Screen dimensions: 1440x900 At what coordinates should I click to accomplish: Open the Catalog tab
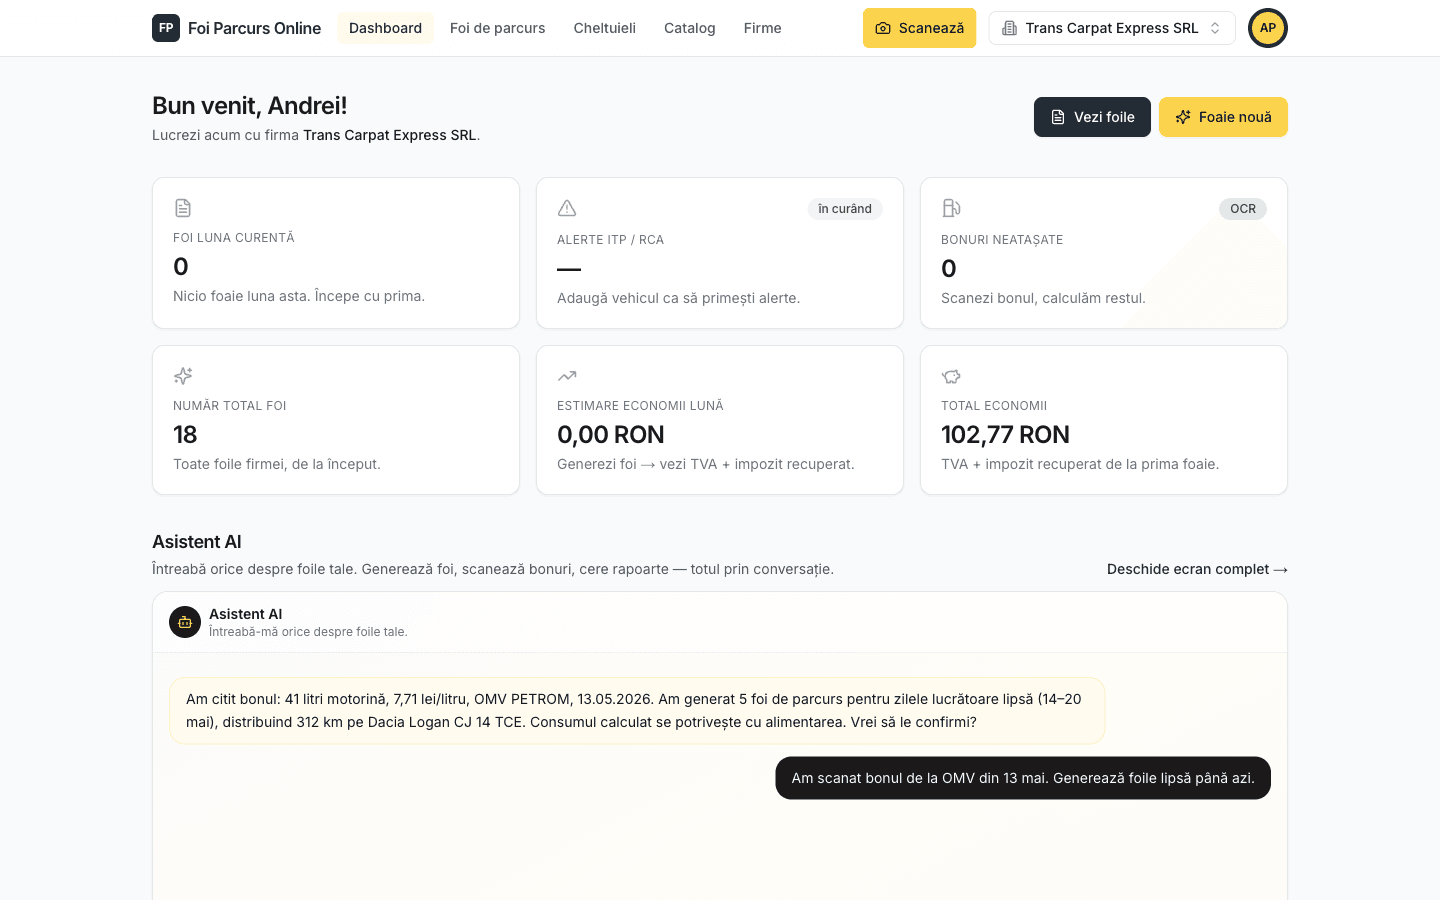690,28
